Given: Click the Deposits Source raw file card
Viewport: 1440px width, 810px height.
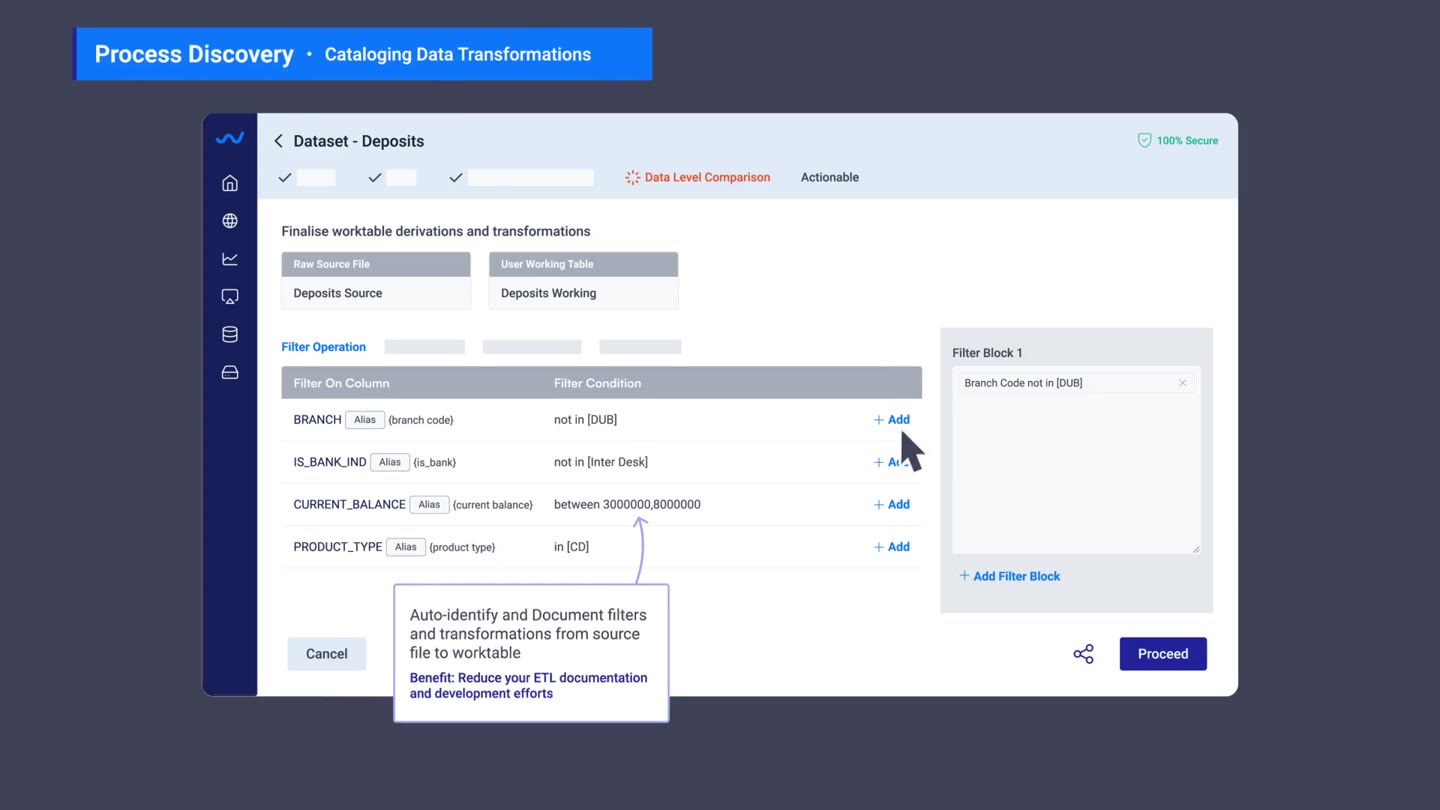Looking at the screenshot, I should (376, 281).
